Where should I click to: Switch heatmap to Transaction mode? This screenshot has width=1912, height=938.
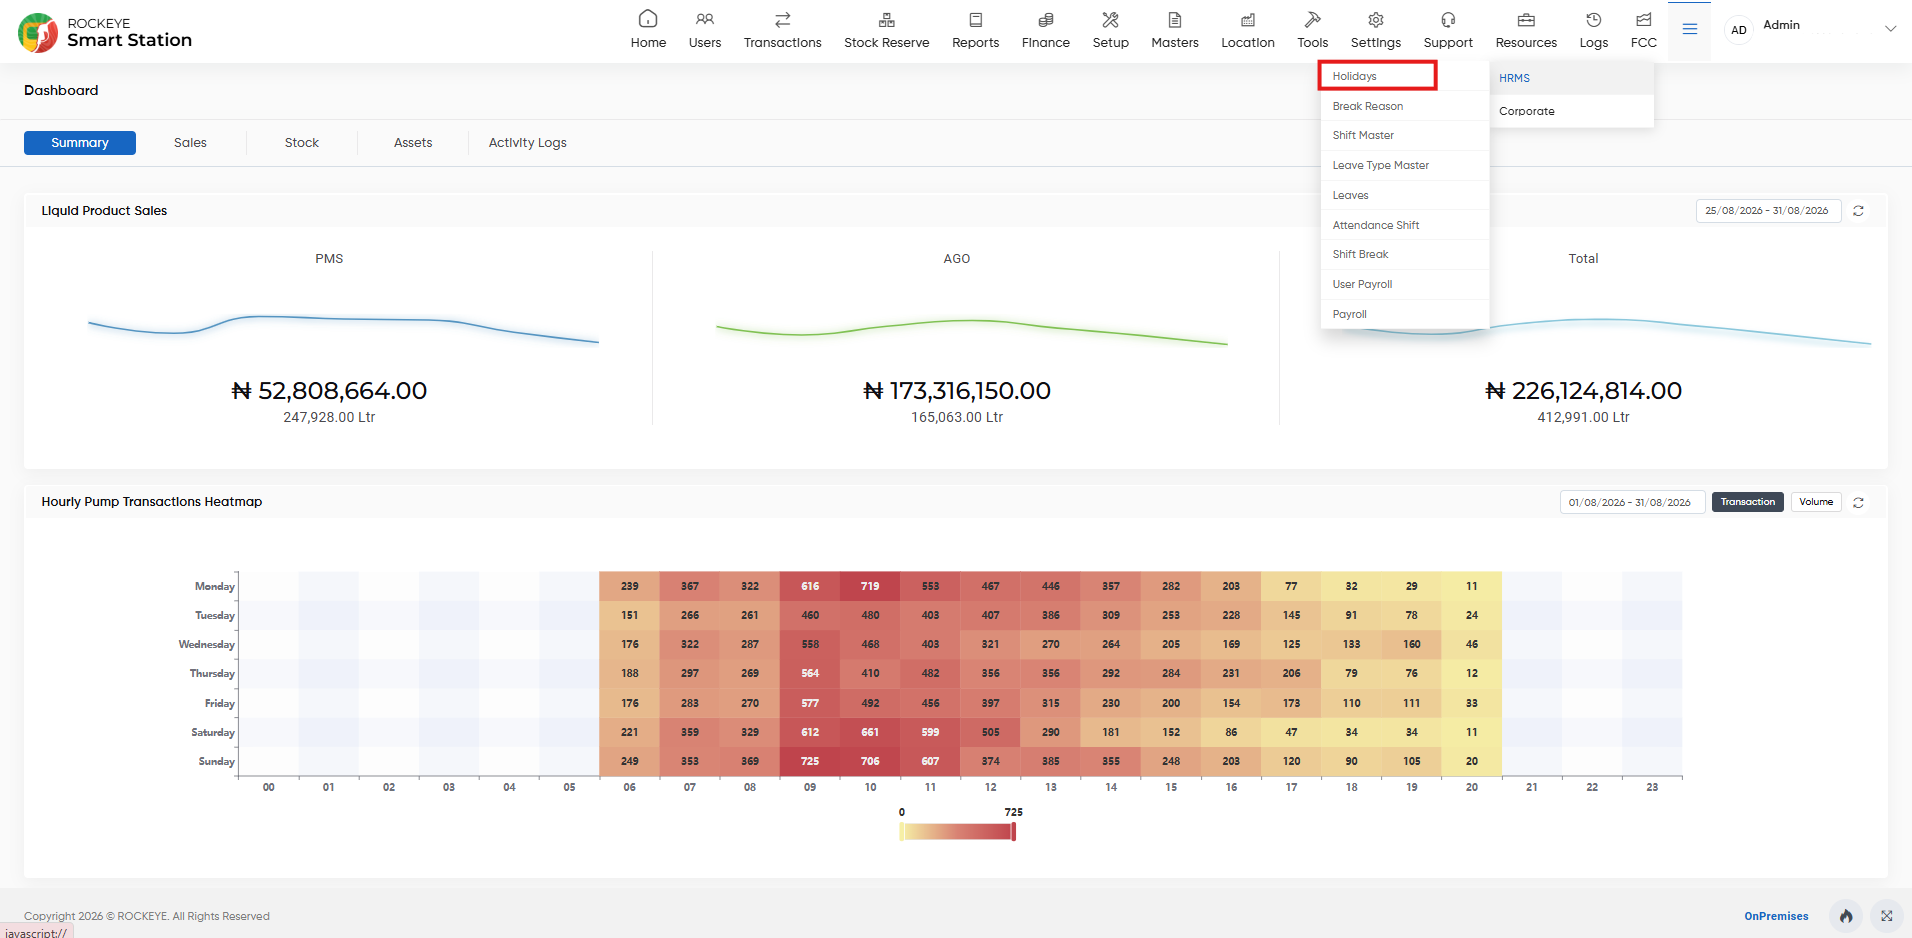[1747, 502]
